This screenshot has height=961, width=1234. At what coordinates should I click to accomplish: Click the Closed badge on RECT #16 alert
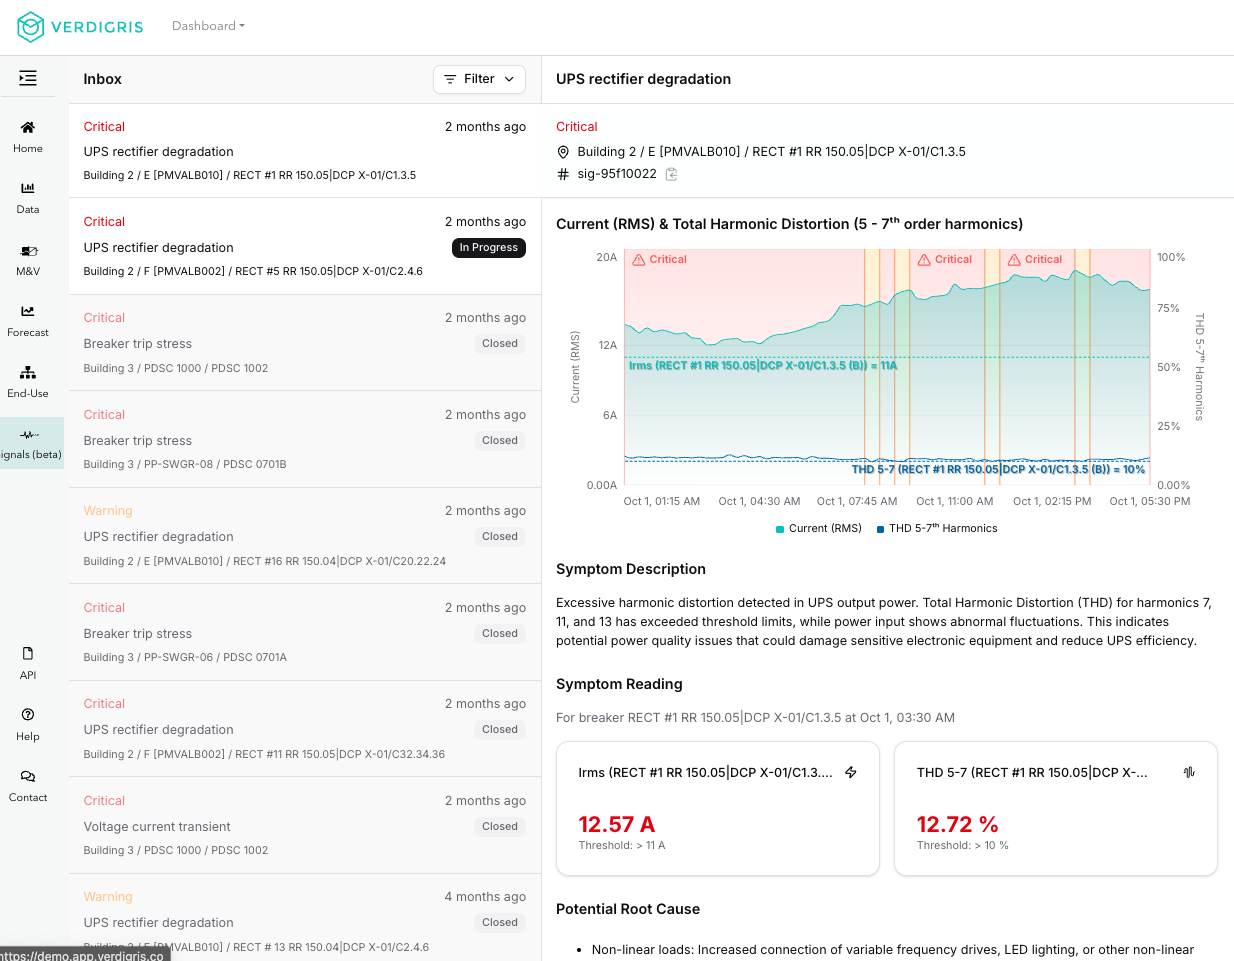(500, 537)
